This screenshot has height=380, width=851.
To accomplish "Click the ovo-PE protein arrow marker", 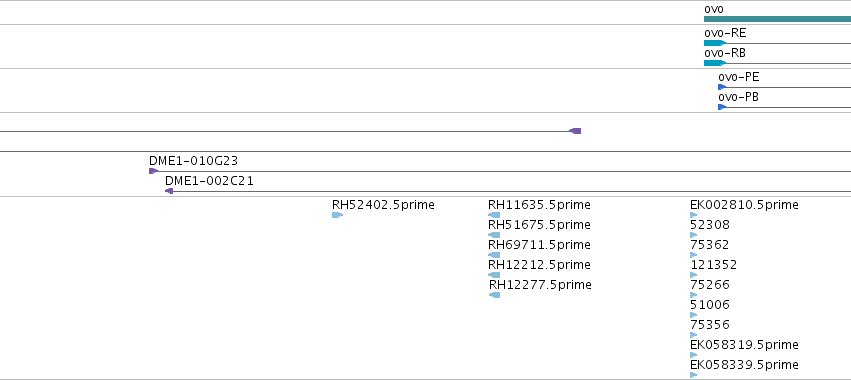I will point(722,87).
